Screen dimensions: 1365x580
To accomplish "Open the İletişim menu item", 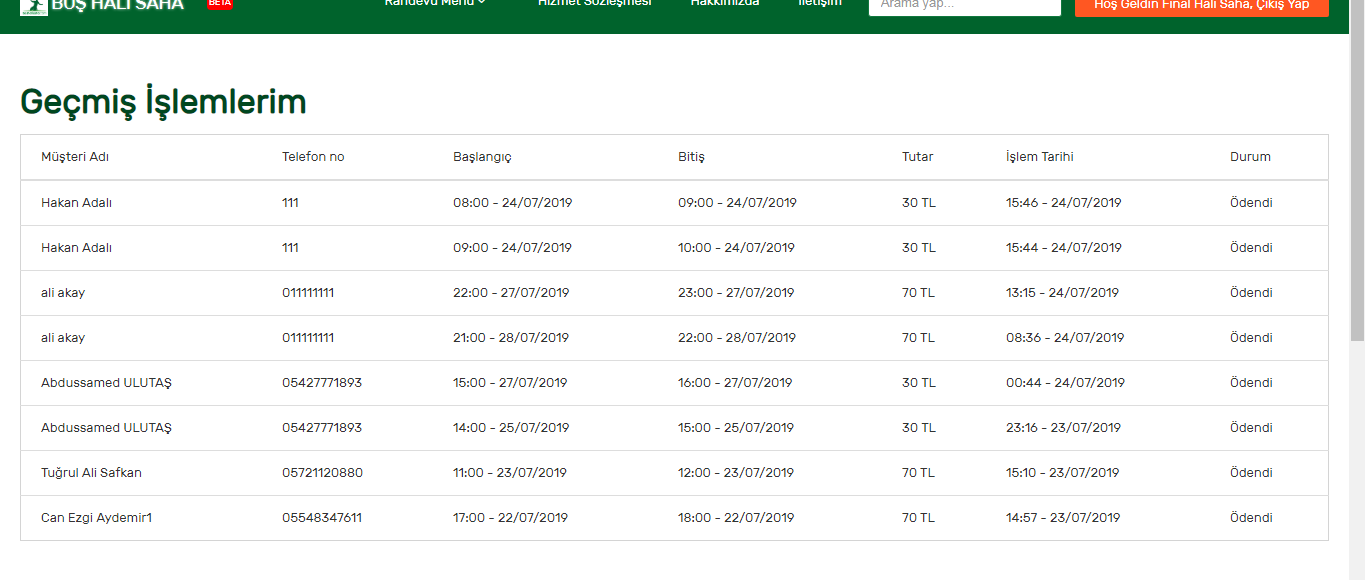I will point(820,4).
